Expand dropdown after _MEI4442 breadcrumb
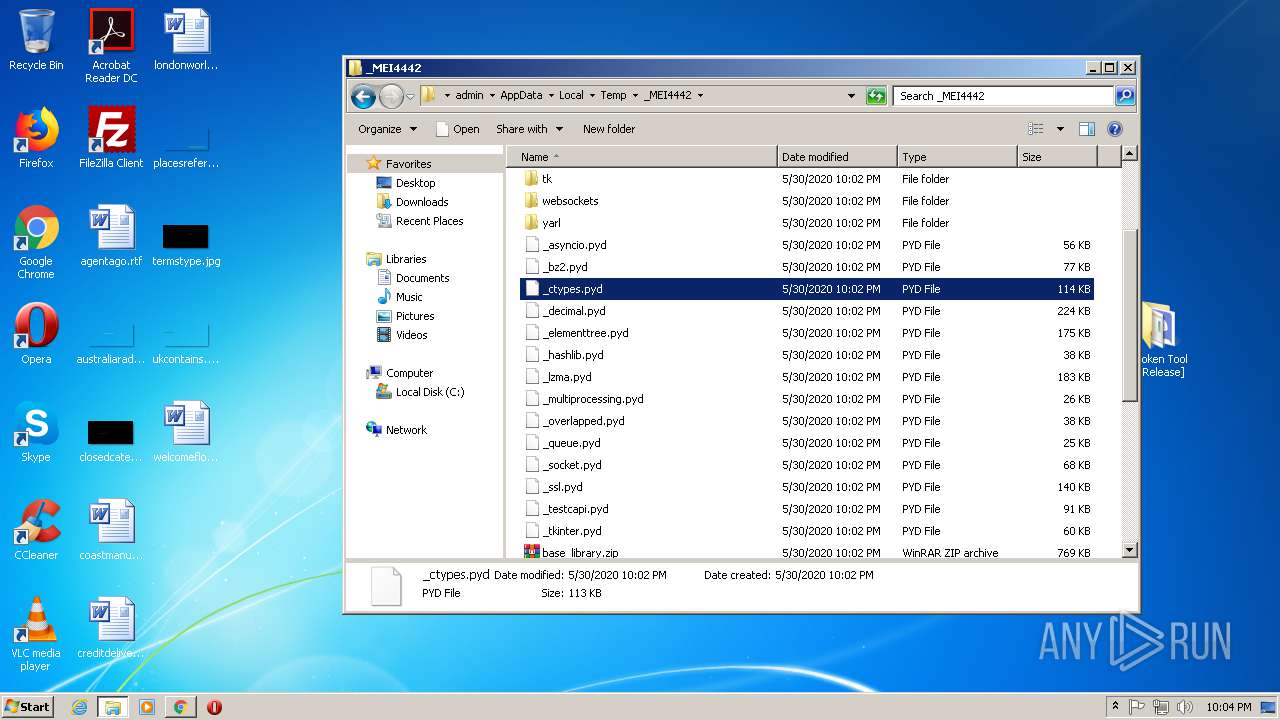 (x=700, y=96)
